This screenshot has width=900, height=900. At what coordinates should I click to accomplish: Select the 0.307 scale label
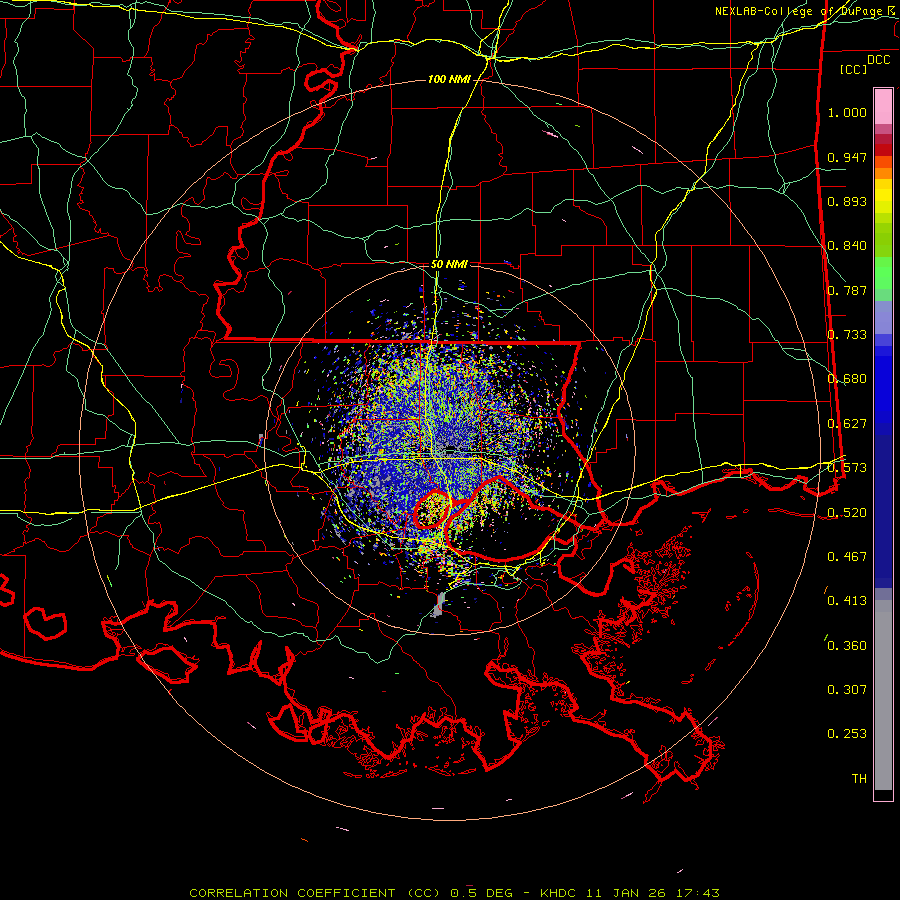point(847,690)
